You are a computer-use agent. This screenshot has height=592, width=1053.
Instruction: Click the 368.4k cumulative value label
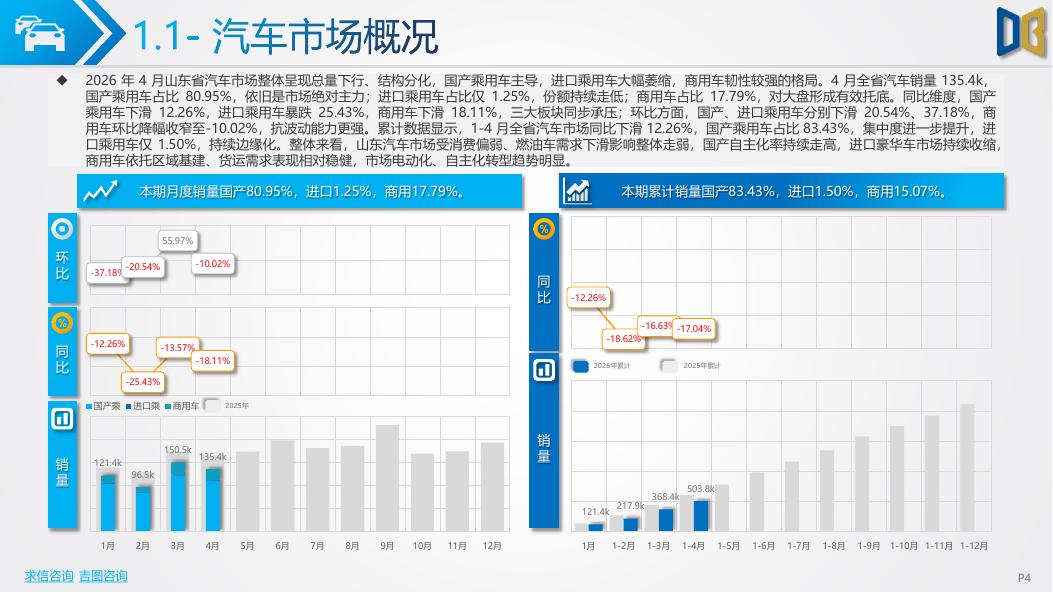[666, 497]
